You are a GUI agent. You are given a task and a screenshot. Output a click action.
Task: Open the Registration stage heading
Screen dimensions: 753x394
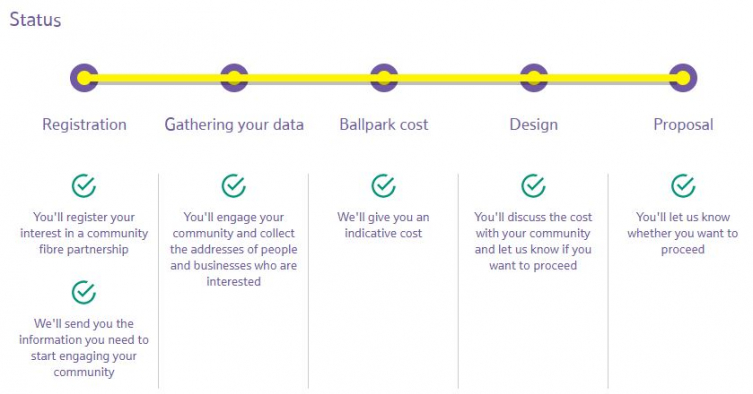tap(85, 125)
